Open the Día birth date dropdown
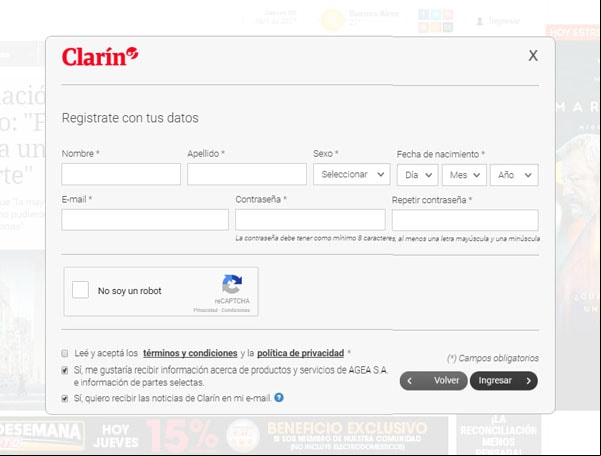This screenshot has height=456, width=601. (417, 175)
